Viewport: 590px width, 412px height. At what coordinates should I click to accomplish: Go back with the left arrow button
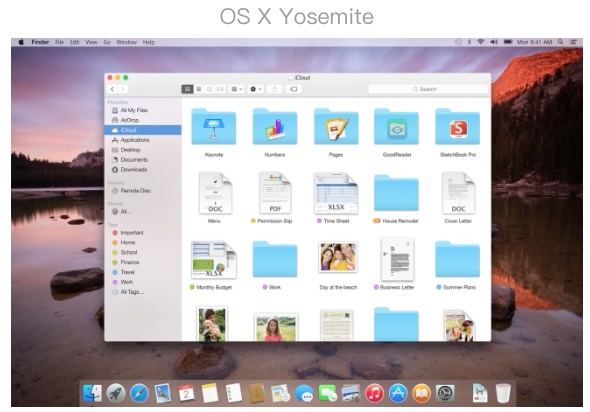tap(113, 89)
